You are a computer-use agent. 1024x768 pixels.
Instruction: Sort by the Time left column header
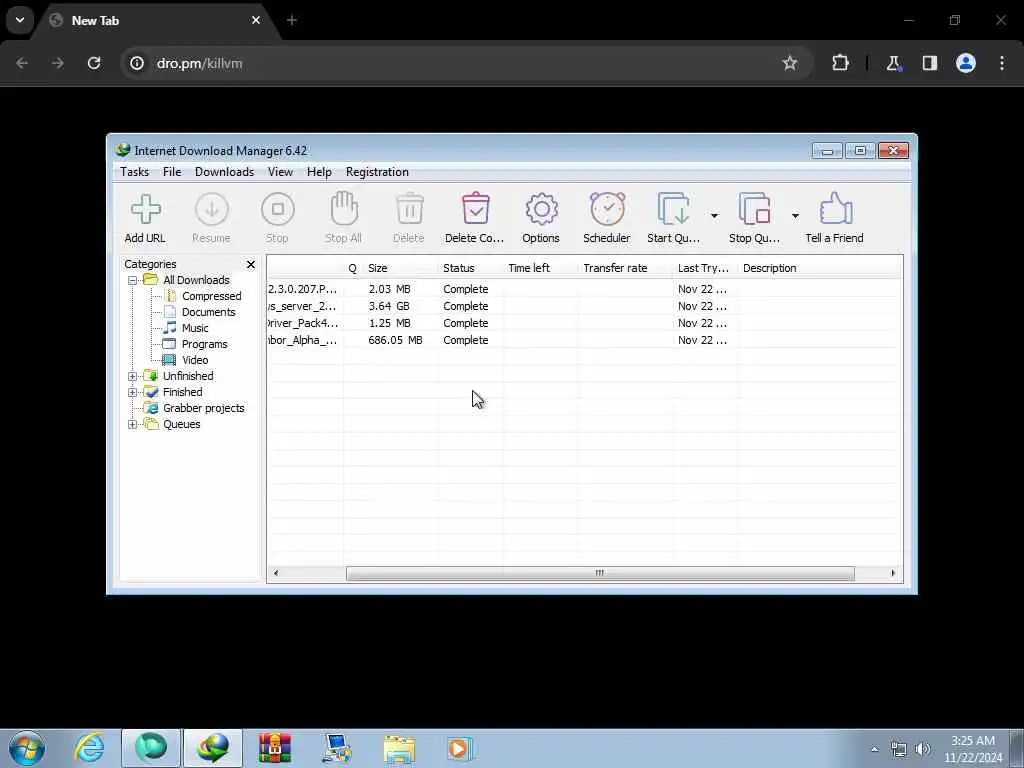pyautogui.click(x=541, y=268)
